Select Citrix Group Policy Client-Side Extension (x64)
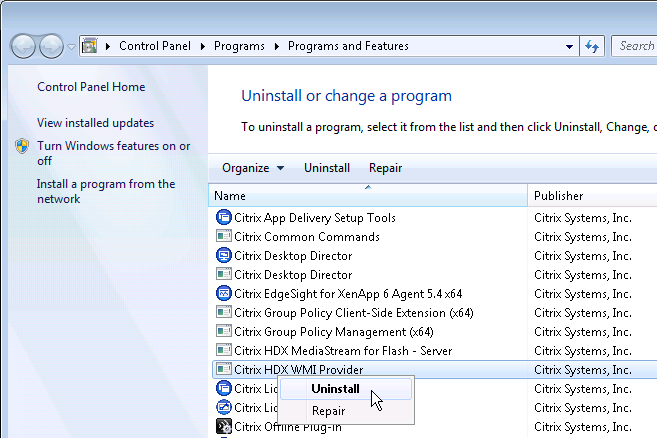The image size is (657, 438). [354, 313]
